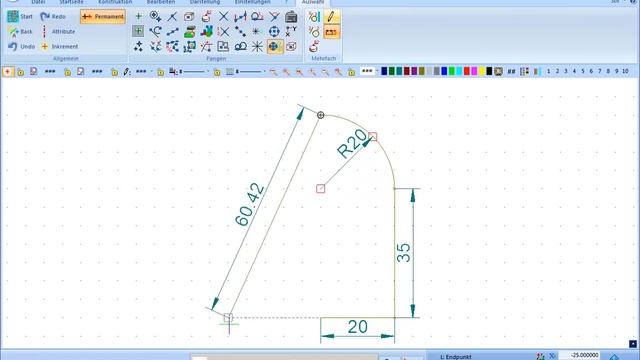Toggle the orange bar icon in Mehrfach
640x360 pixels.
(331, 32)
